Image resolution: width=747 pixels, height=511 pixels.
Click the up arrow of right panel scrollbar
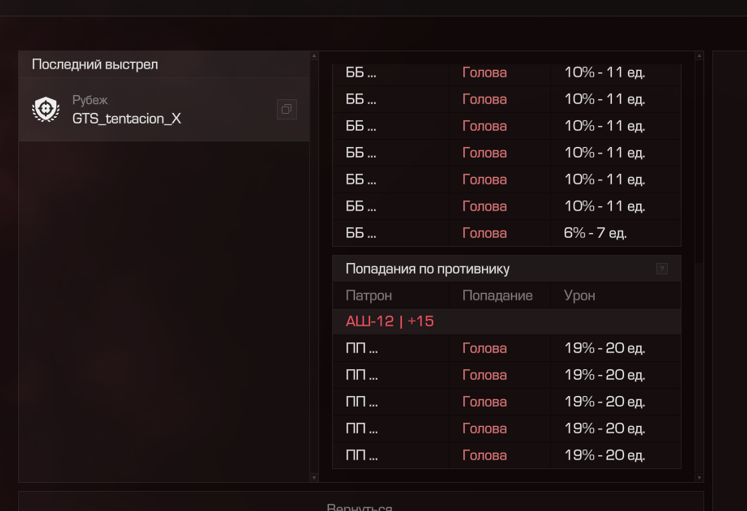click(x=699, y=56)
